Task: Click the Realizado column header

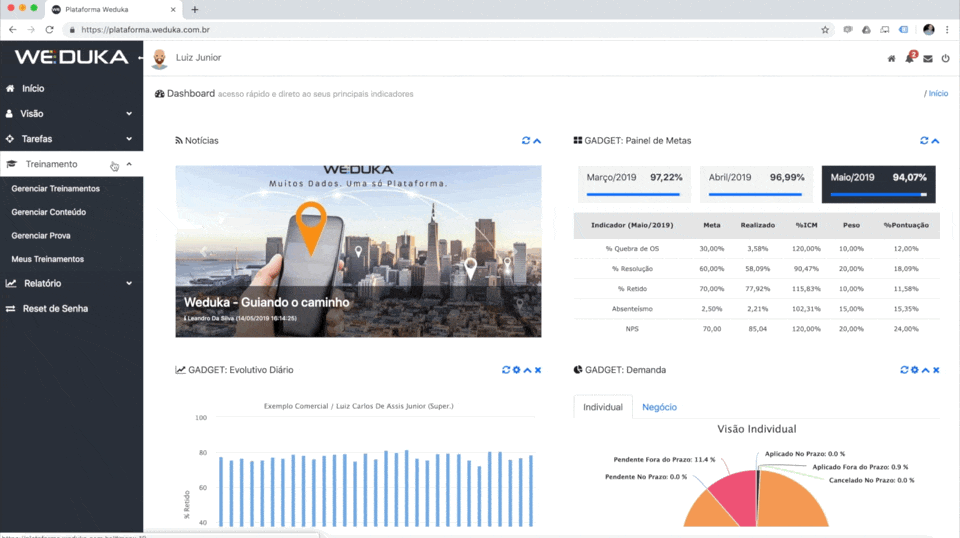Action: point(757,225)
